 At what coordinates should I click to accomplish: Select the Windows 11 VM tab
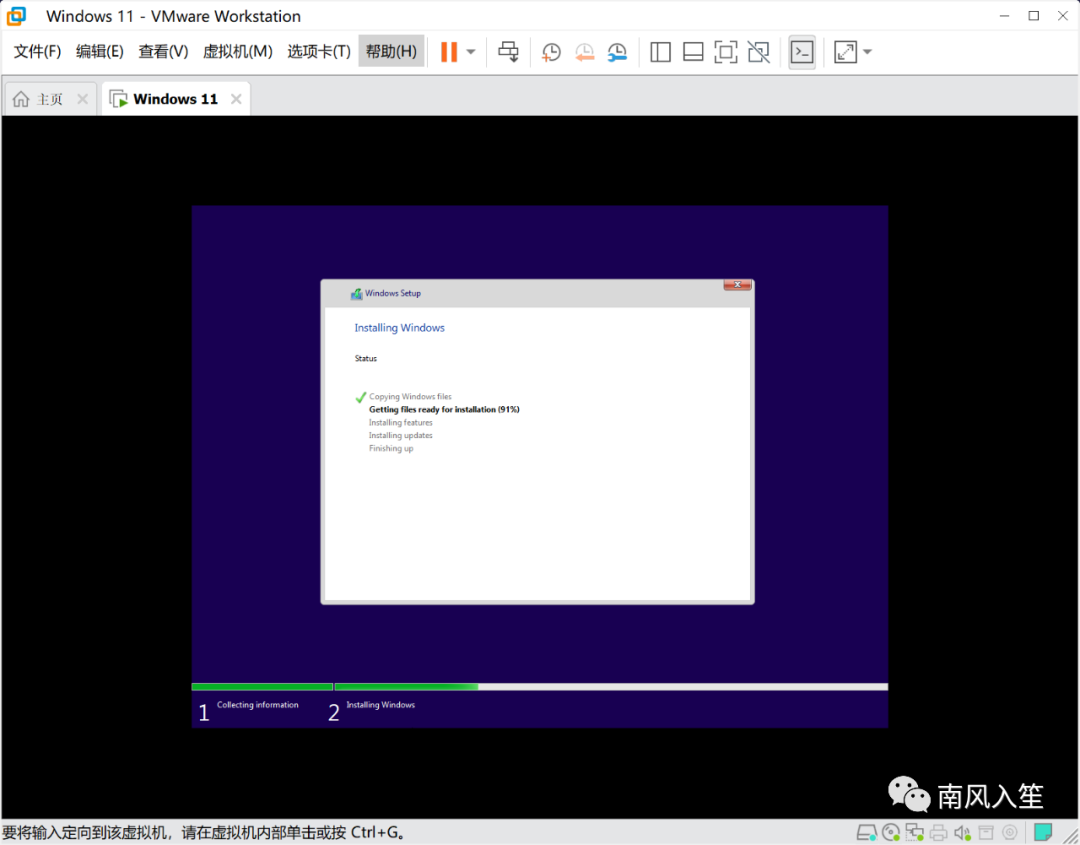point(175,99)
